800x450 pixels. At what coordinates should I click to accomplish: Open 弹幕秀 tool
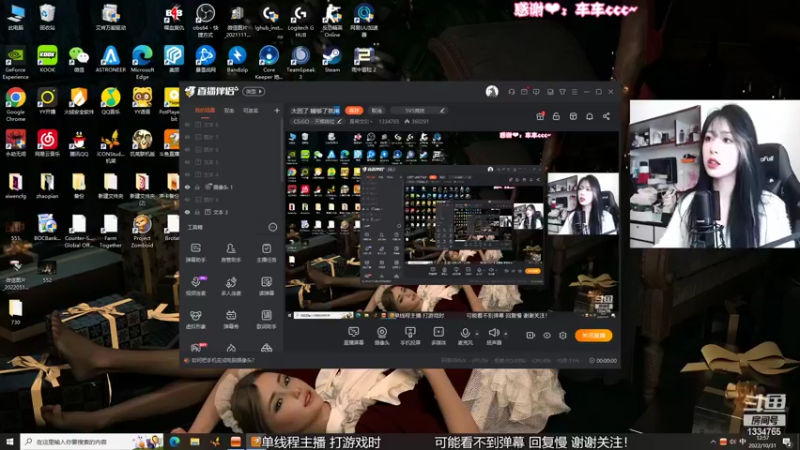click(x=231, y=319)
